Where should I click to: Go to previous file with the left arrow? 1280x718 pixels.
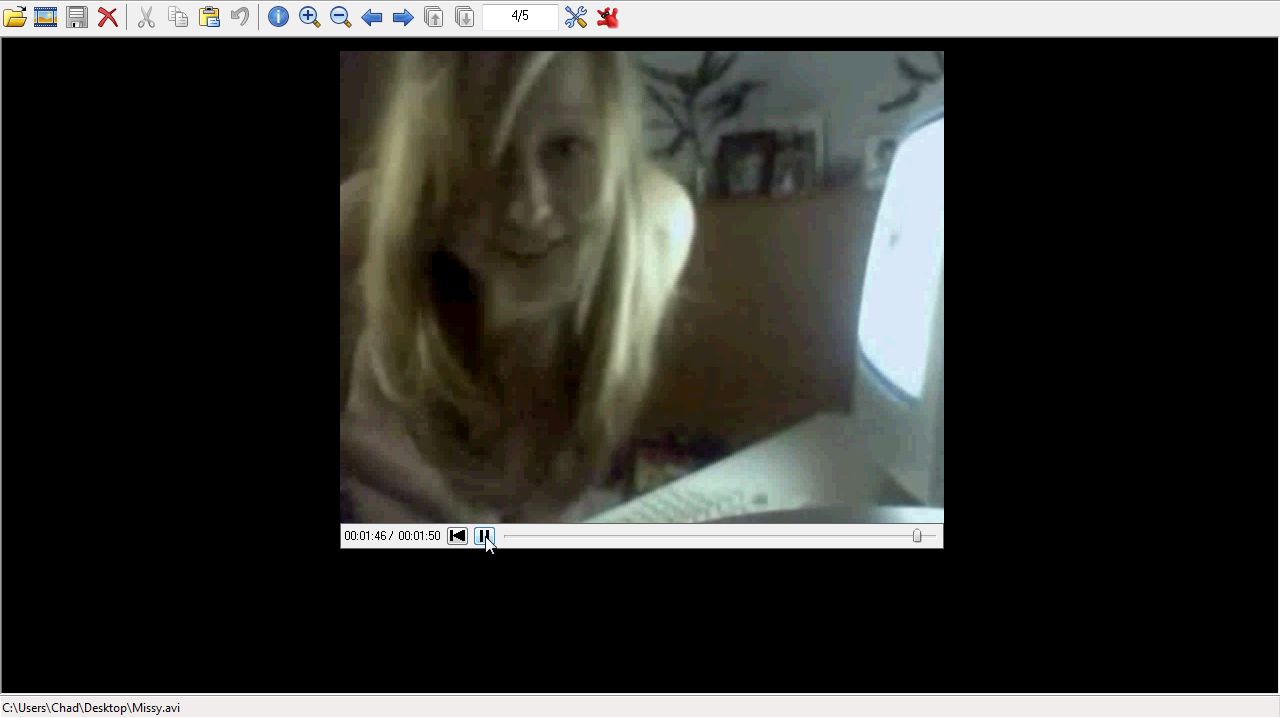tap(371, 17)
